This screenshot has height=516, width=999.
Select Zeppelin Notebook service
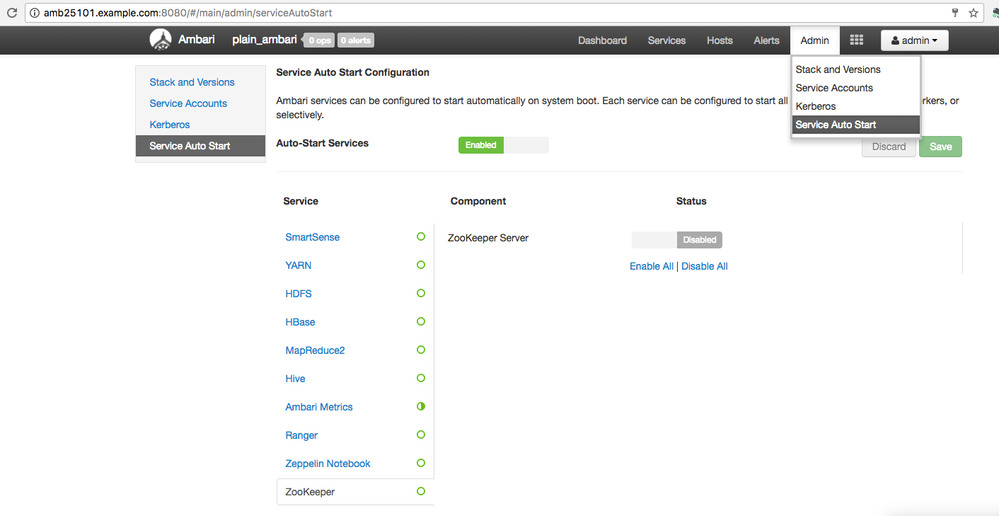point(327,464)
